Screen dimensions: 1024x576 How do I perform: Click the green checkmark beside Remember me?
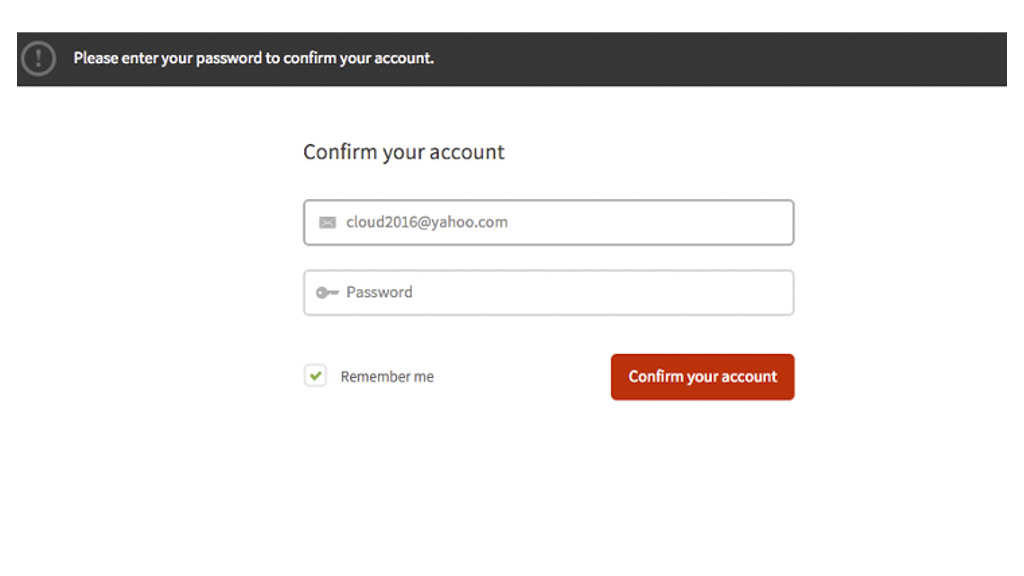(x=316, y=376)
